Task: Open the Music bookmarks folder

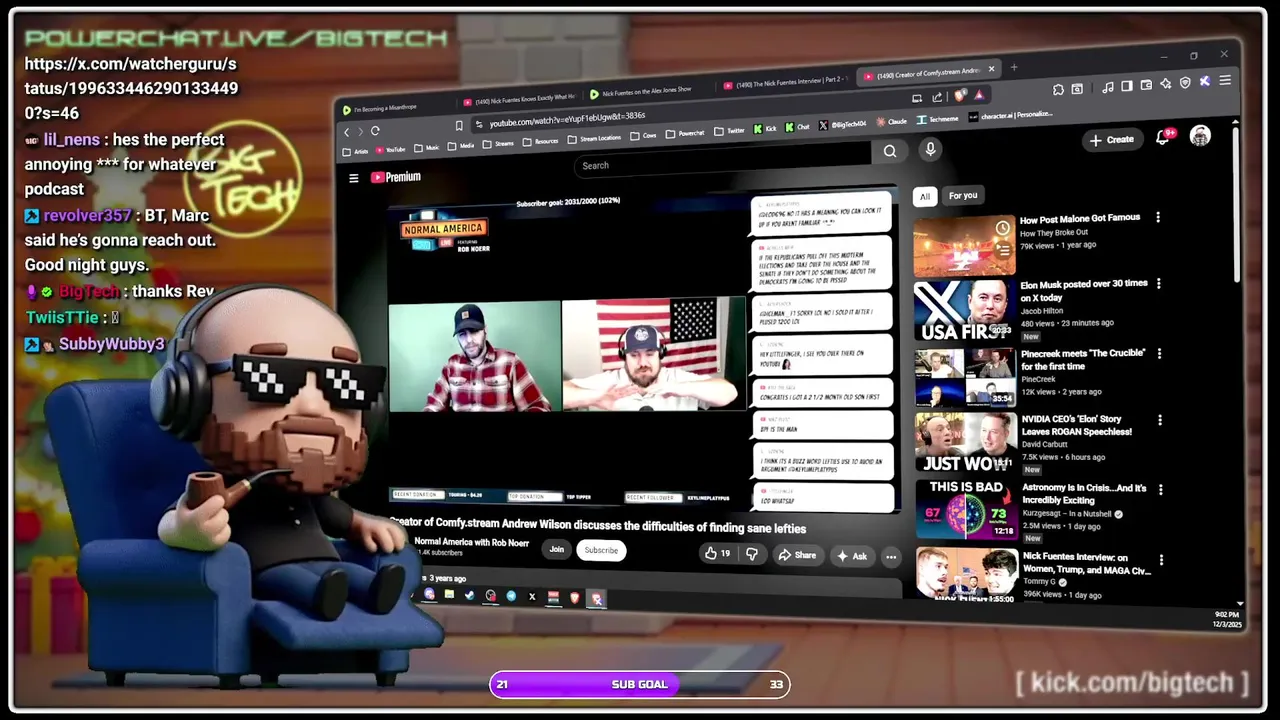Action: tap(426, 147)
